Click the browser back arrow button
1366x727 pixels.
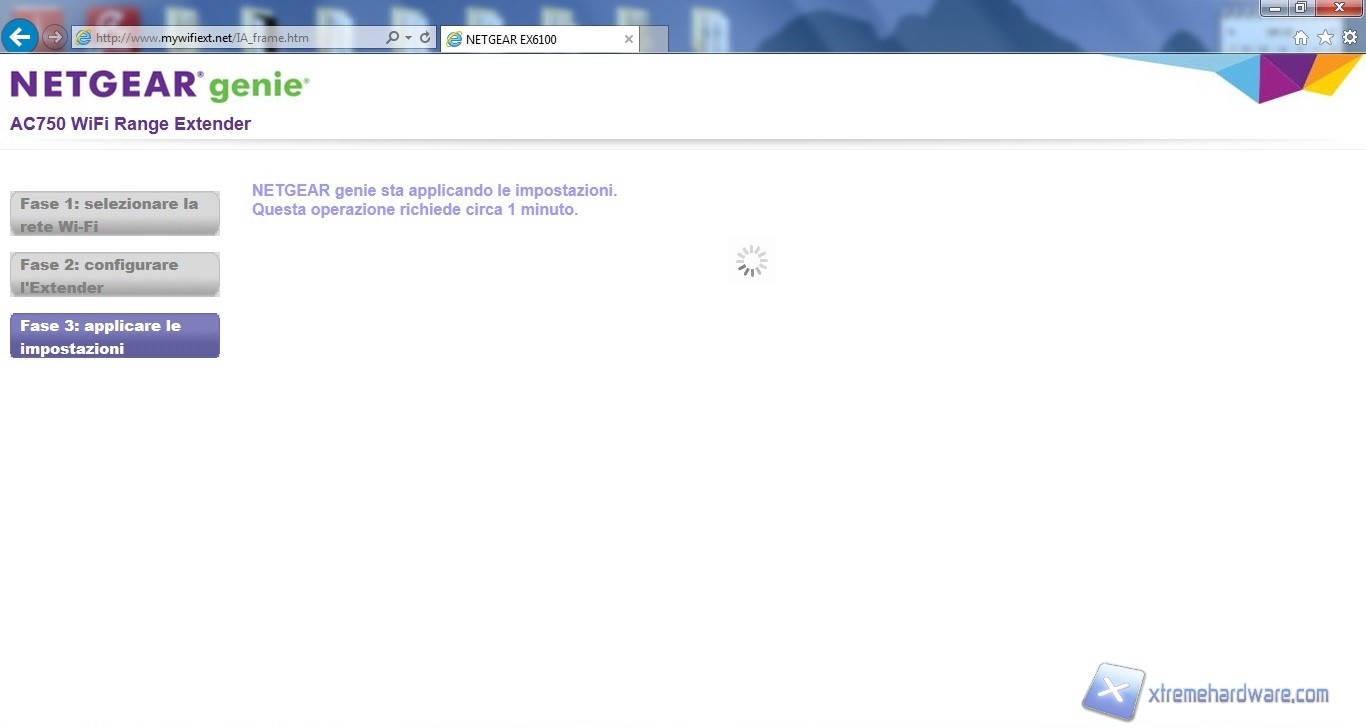20,37
